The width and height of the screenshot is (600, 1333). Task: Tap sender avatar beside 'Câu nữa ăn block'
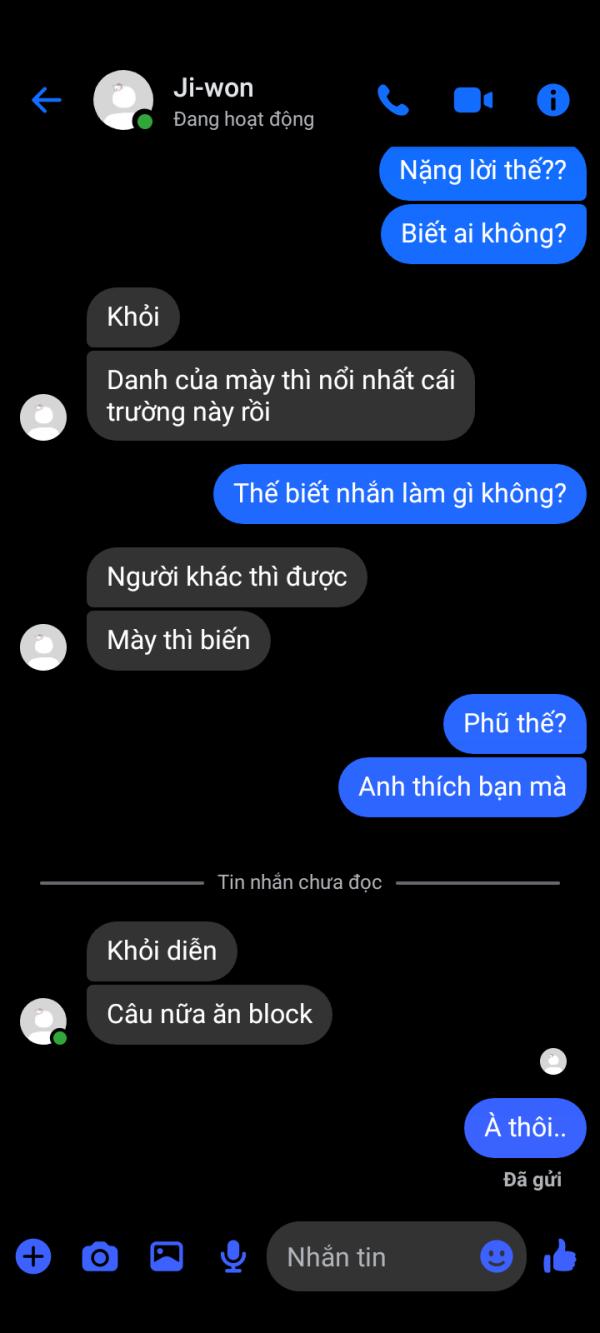pyautogui.click(x=43, y=1021)
